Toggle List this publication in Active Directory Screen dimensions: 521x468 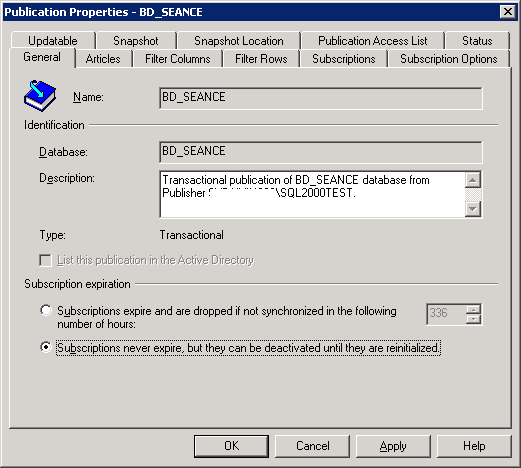click(45, 260)
